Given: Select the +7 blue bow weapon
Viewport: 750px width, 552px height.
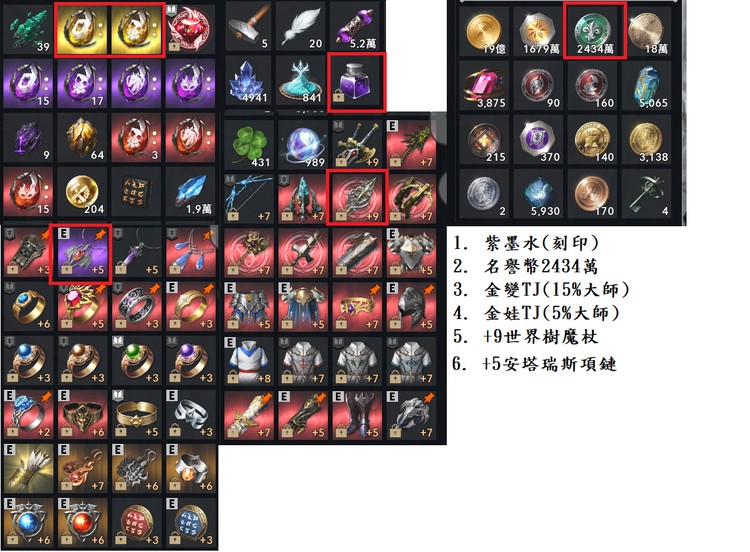Looking at the screenshot, I should (248, 199).
